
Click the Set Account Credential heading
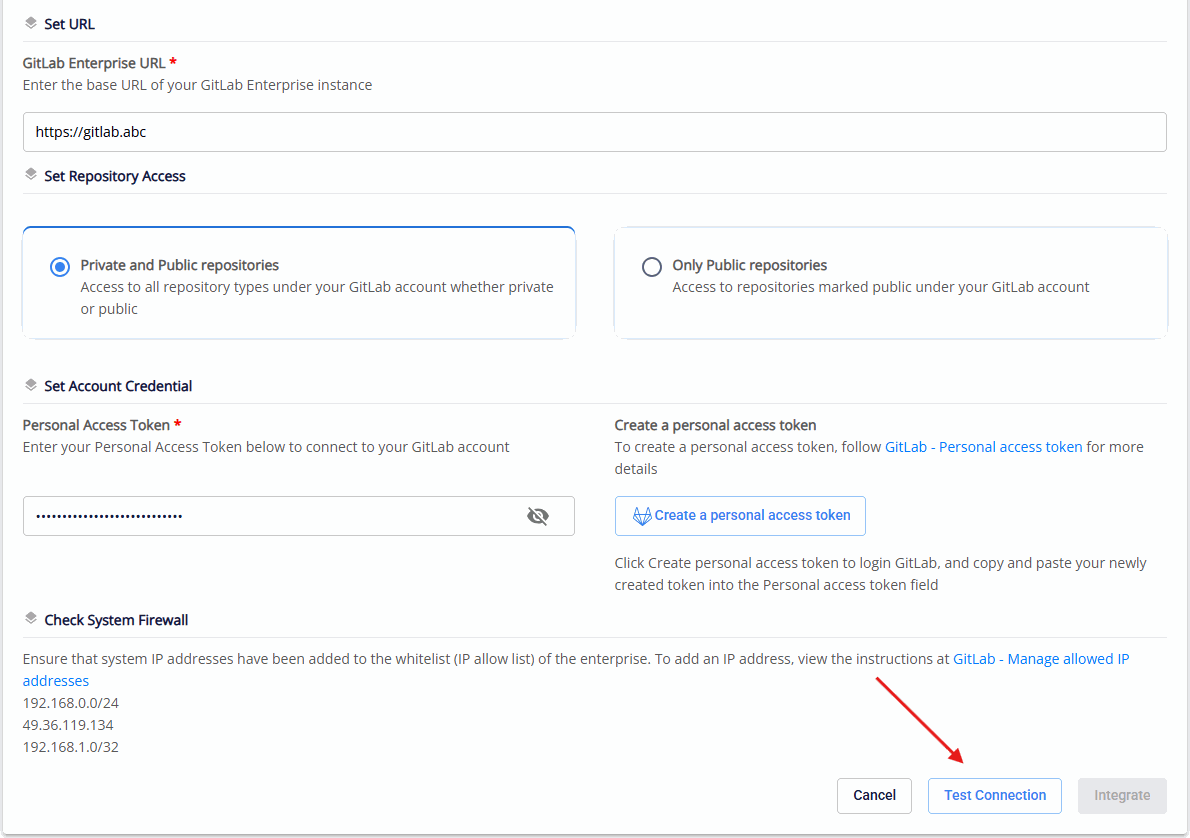tap(118, 386)
